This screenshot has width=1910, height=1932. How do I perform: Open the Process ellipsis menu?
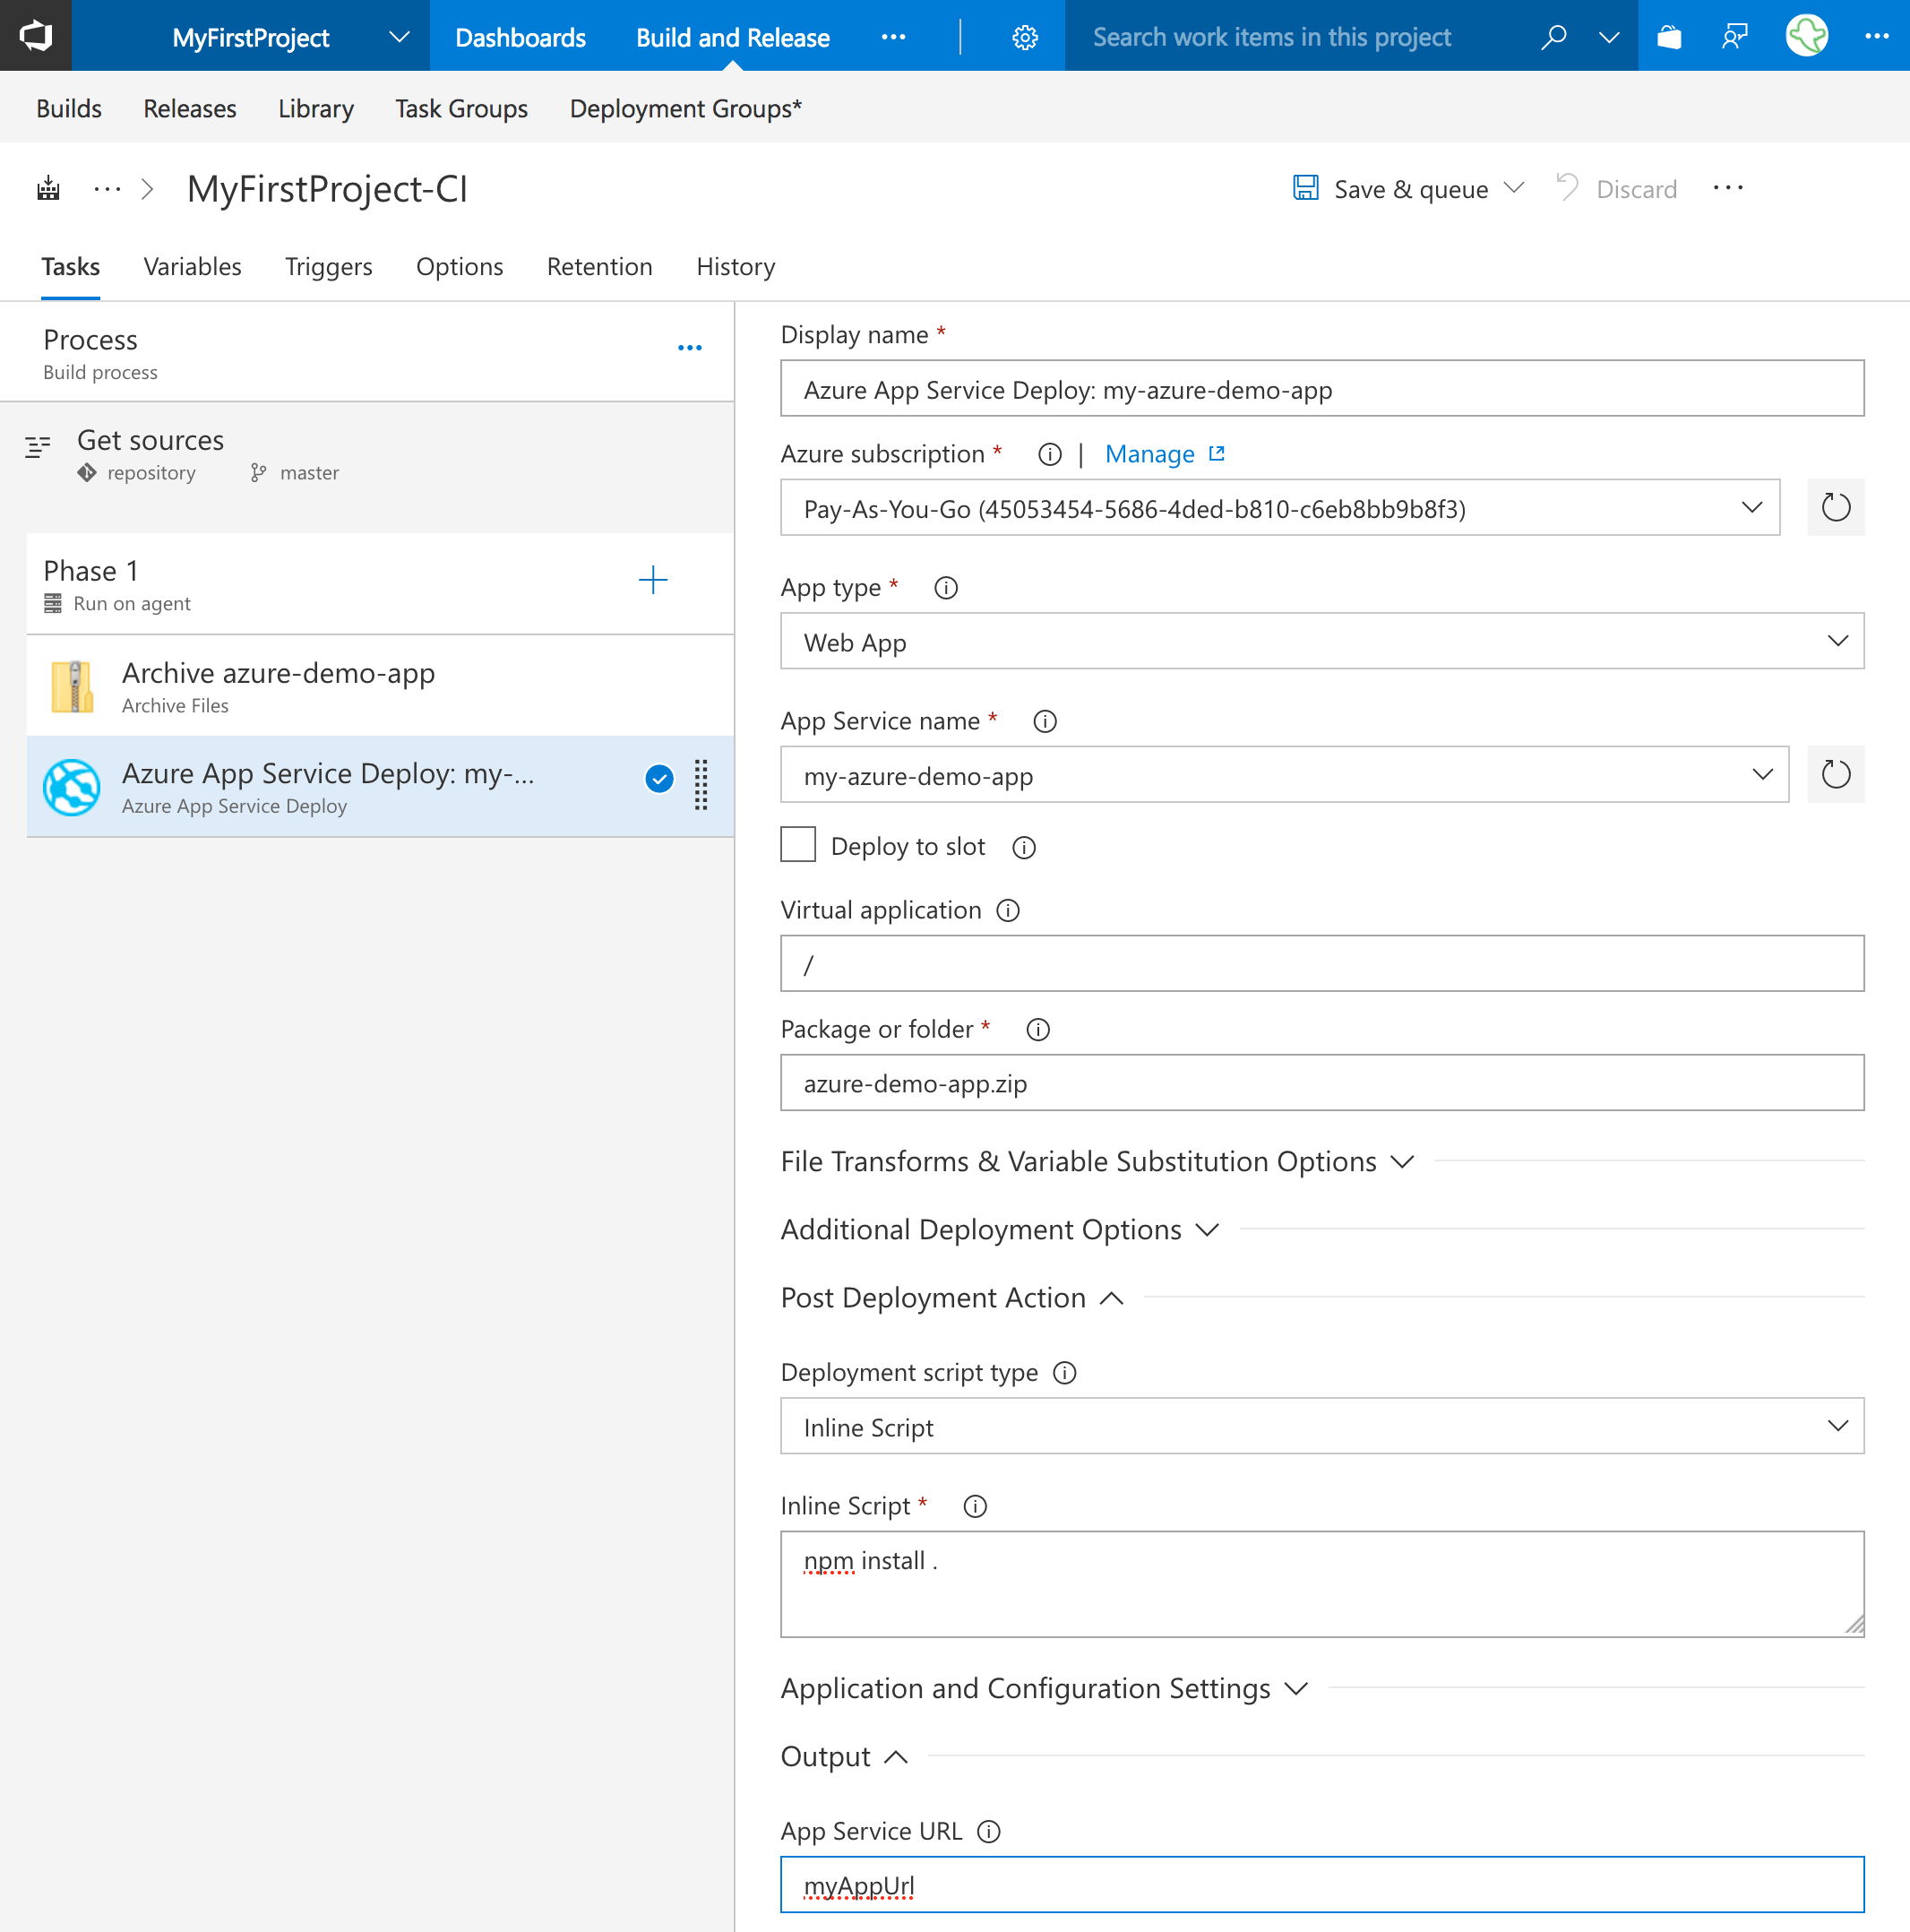690,348
